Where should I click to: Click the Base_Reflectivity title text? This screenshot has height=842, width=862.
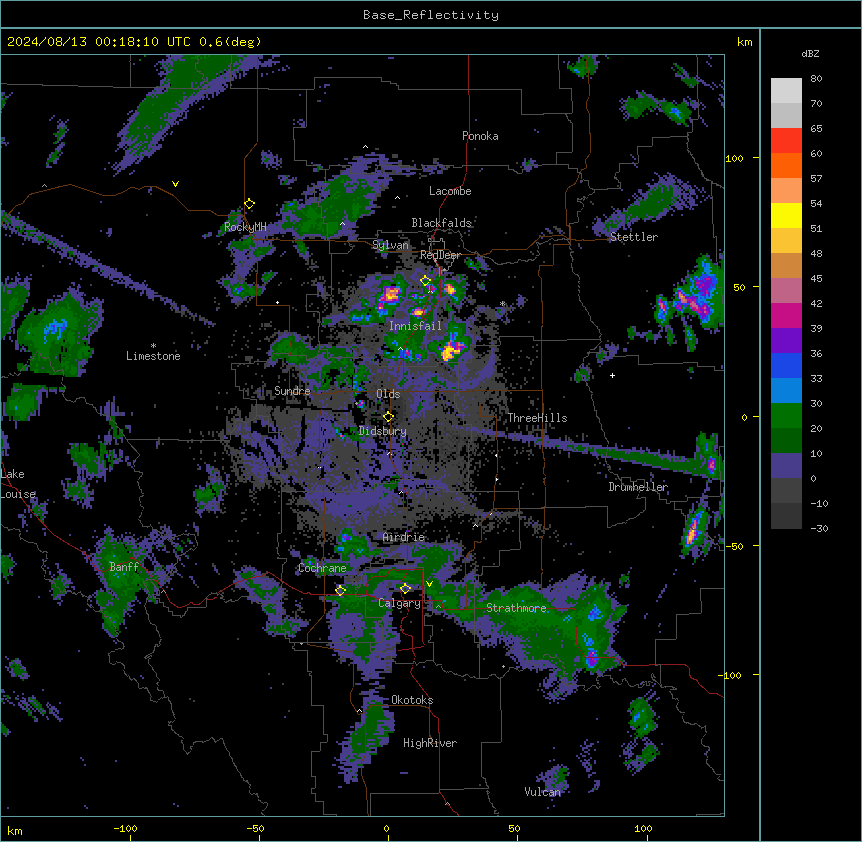pyautogui.click(x=431, y=15)
